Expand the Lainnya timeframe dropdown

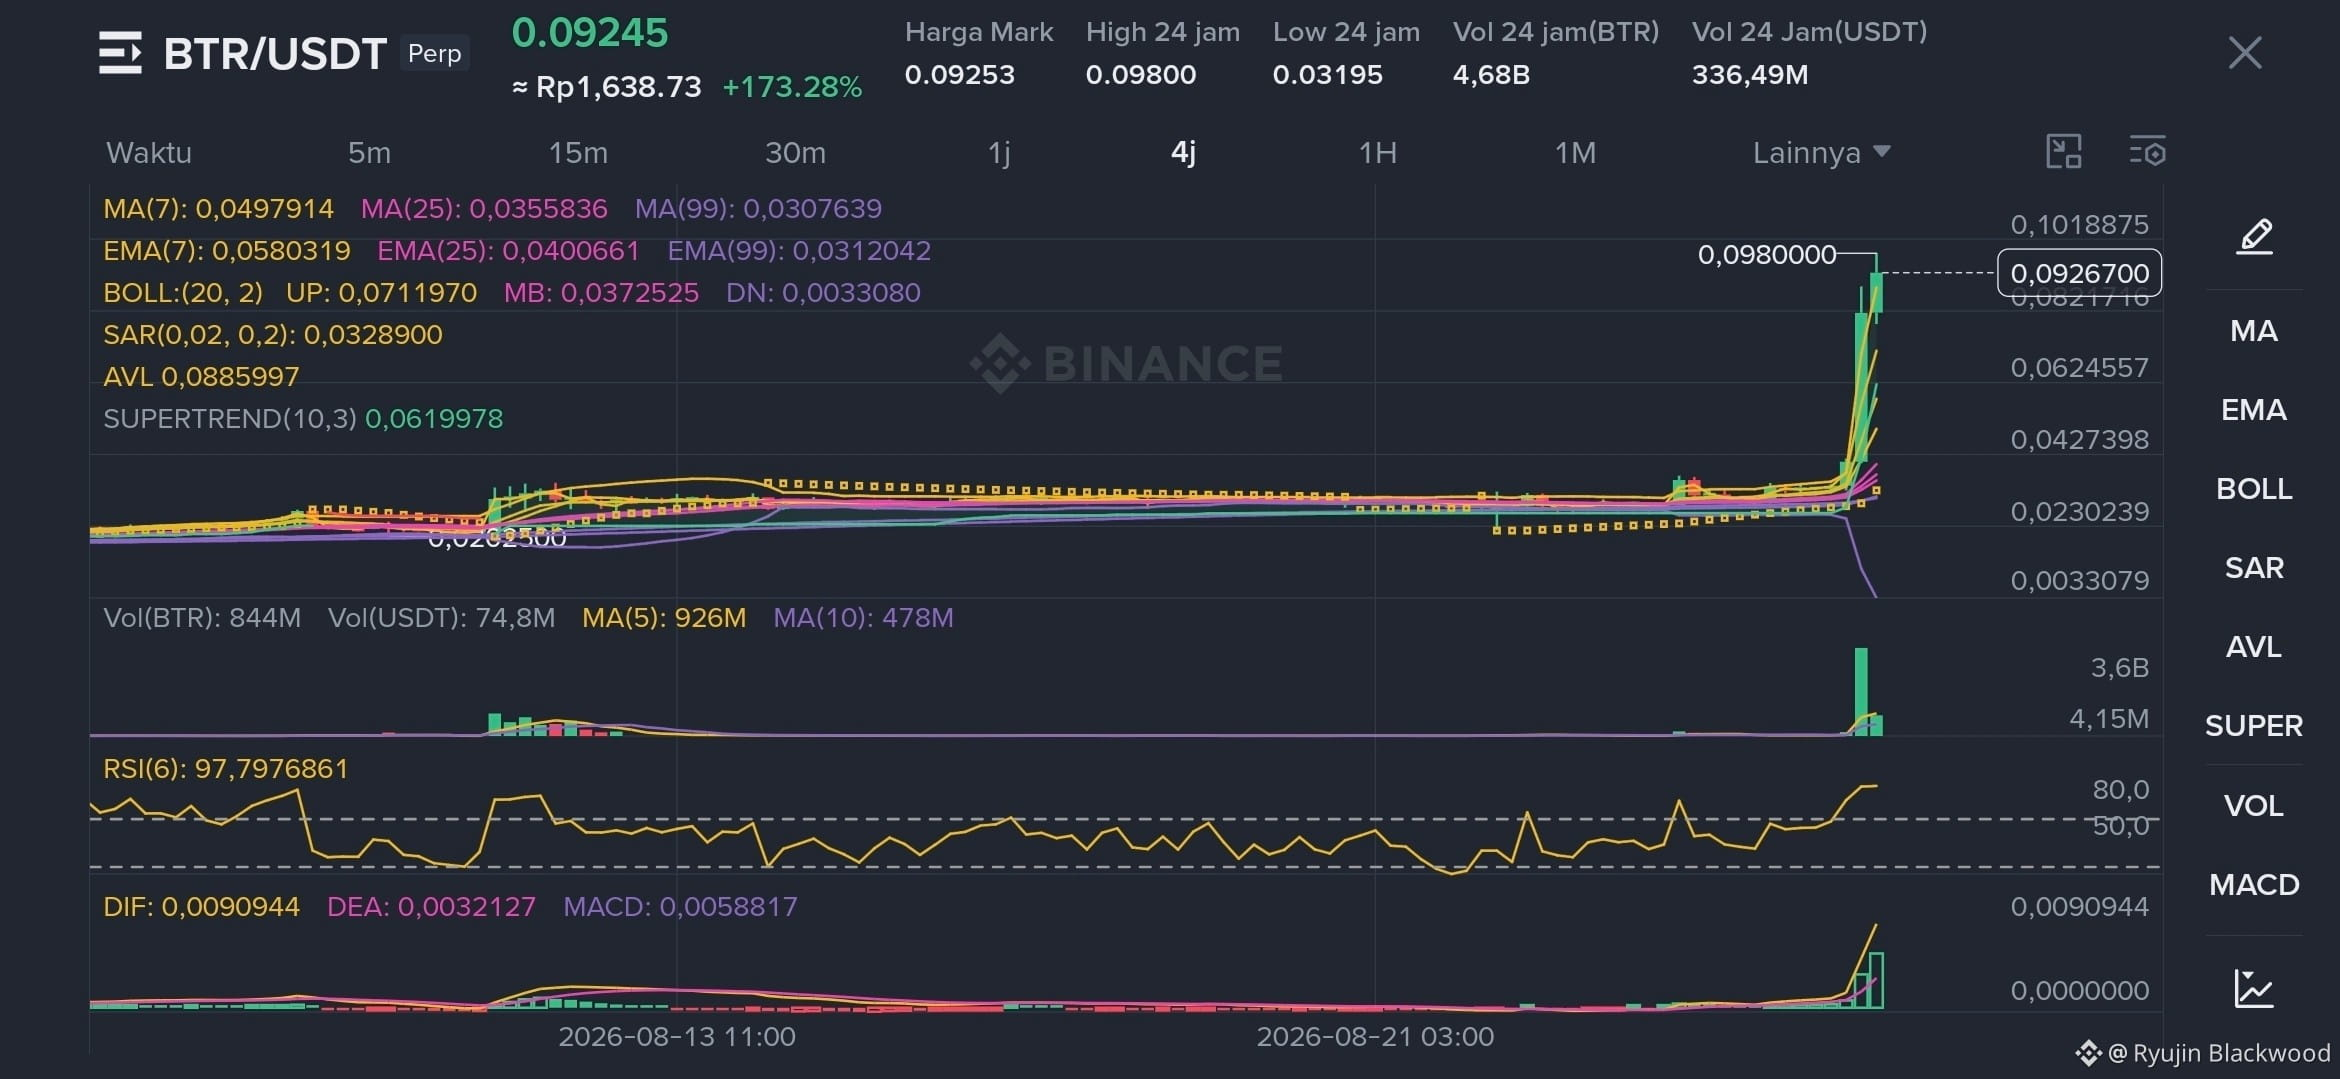[x=1821, y=153]
